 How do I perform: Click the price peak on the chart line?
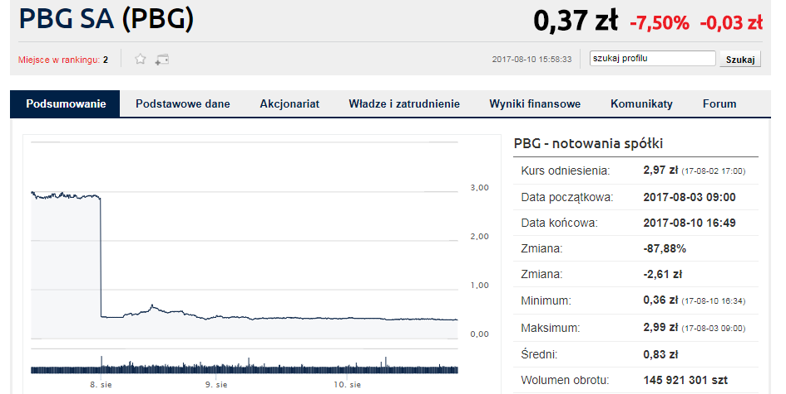(x=152, y=305)
